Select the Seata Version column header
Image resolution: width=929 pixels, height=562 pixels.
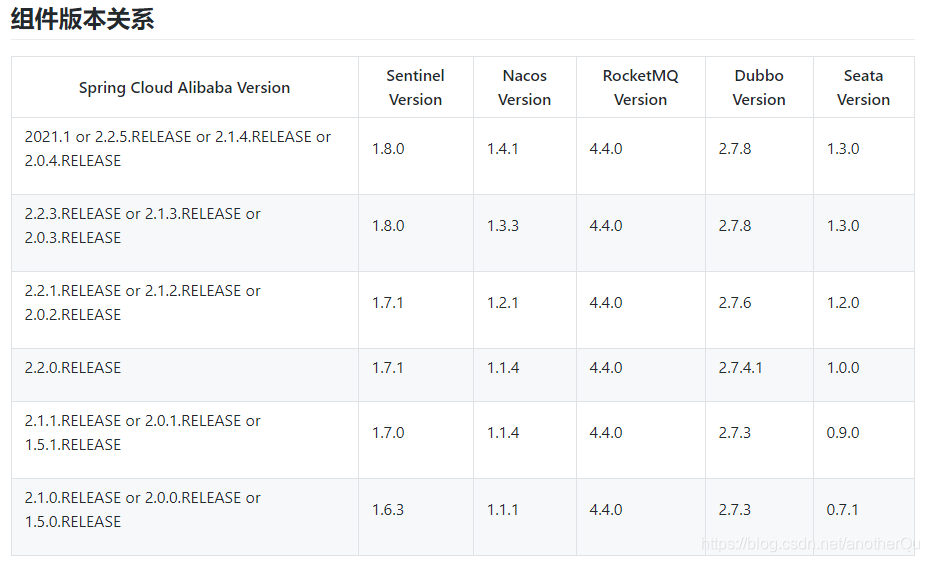(863, 88)
